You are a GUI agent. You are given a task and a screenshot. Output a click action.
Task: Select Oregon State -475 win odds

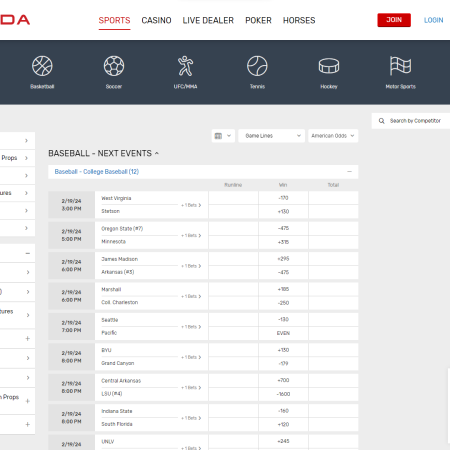(283, 228)
